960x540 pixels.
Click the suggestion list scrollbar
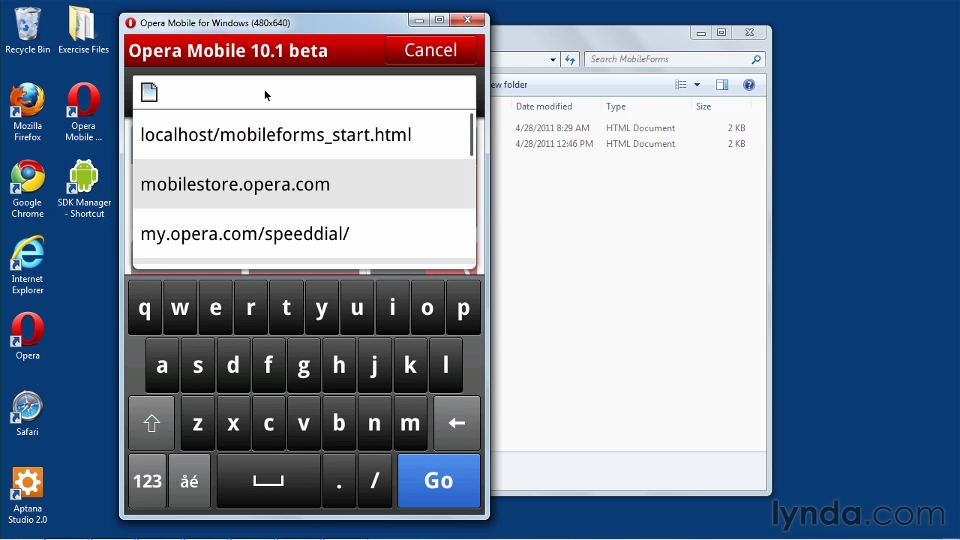tap(471, 135)
